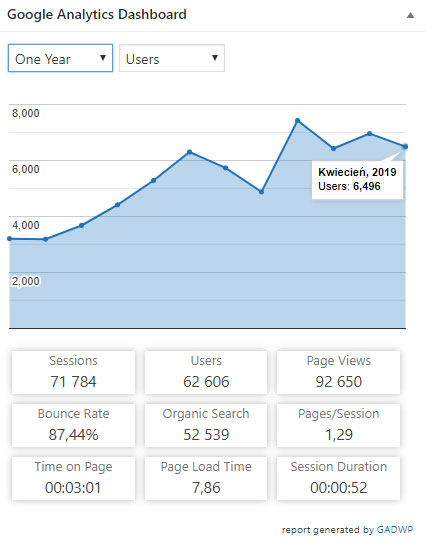Click the Organic Search 52 539 box
The image size is (426, 545).
(206, 425)
